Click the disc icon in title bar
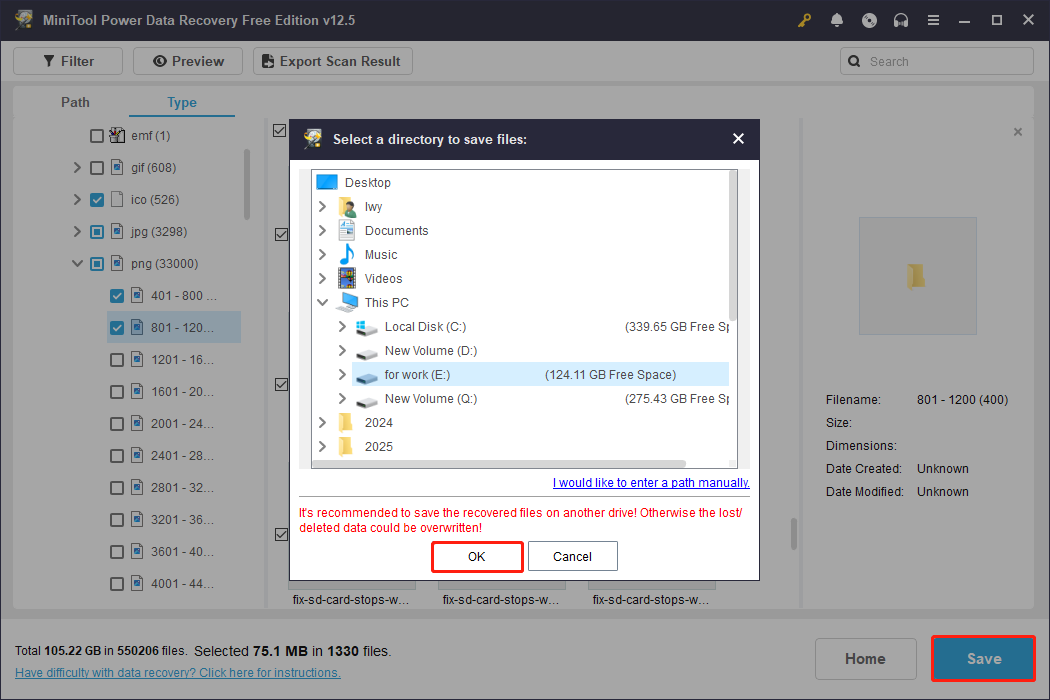Image resolution: width=1050 pixels, height=700 pixels. 869,20
